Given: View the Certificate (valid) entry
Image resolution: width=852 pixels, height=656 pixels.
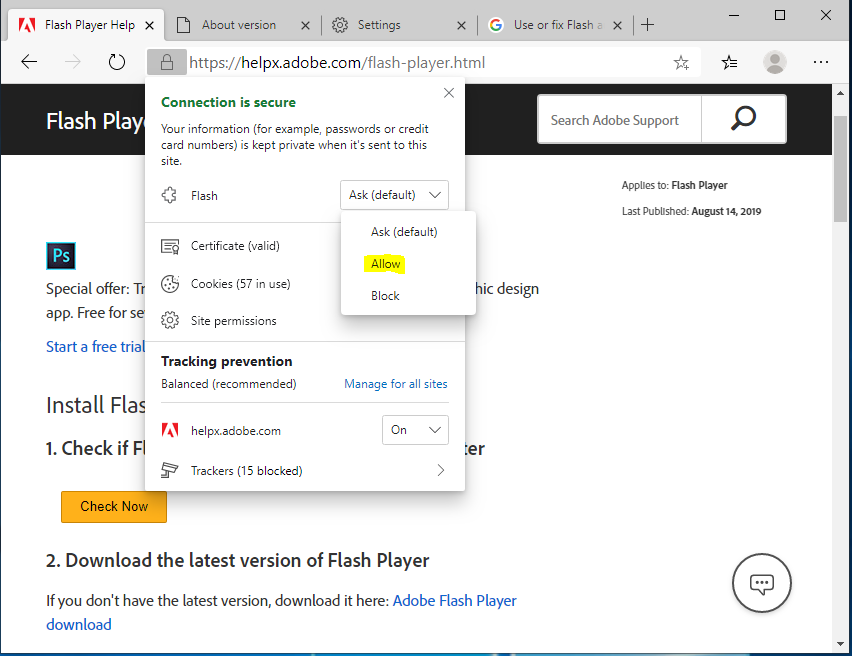Looking at the screenshot, I should [x=237, y=245].
